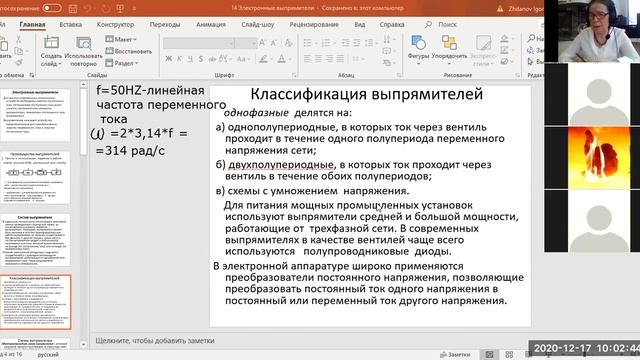Open the Вставка ribbon tab

click(71, 24)
